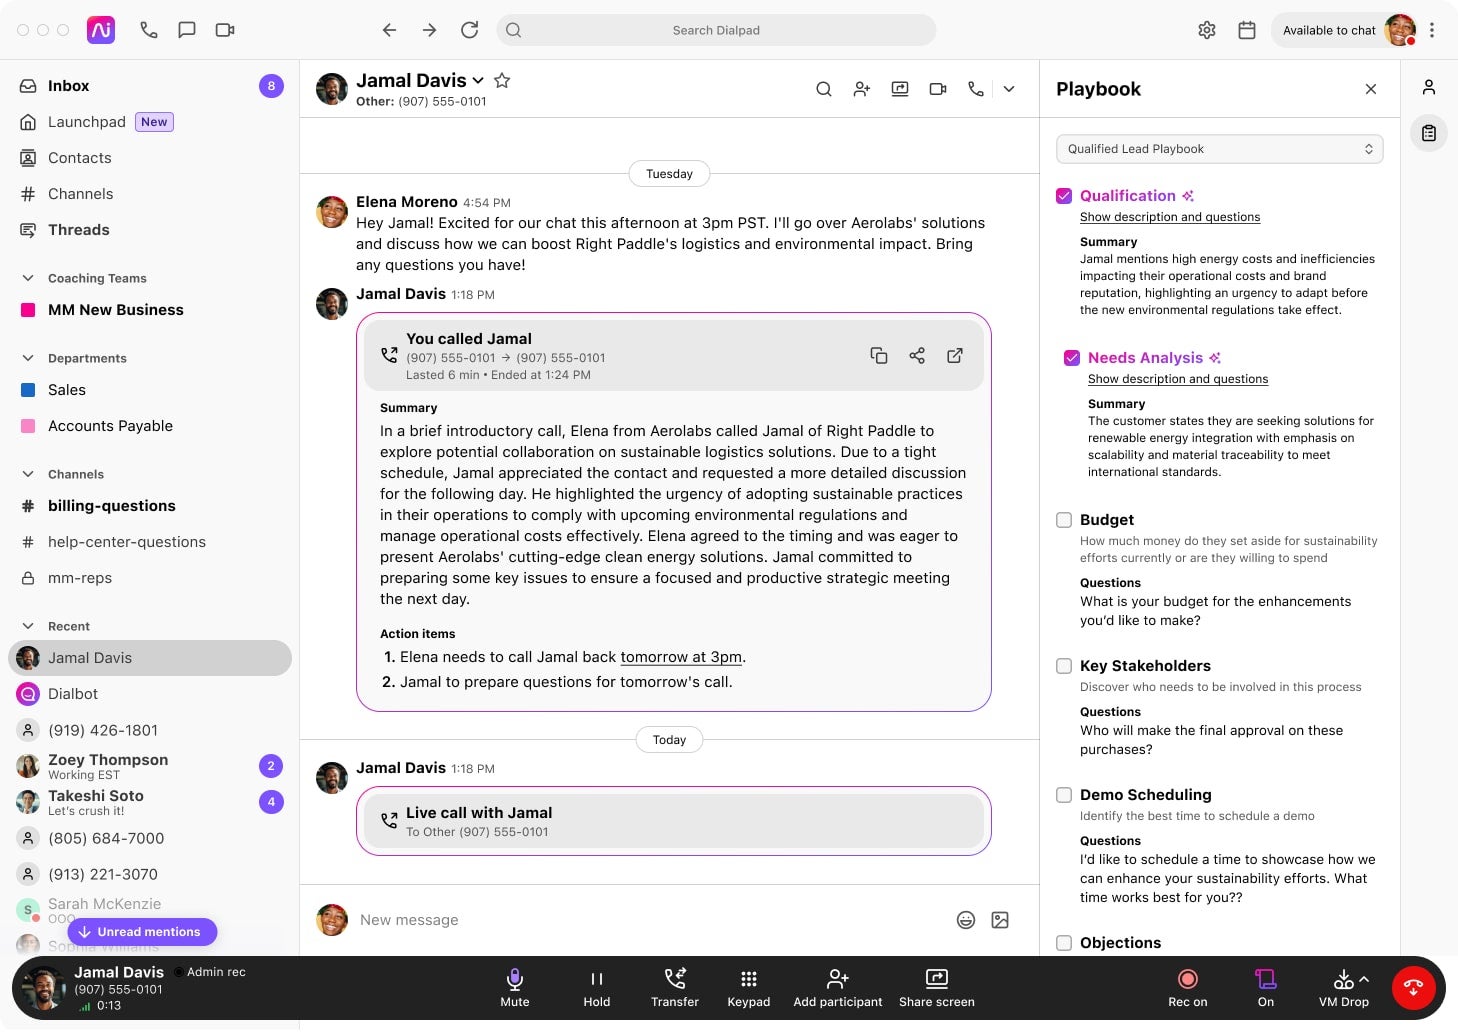Open the Available to chat status dropdown
Viewport: 1458px width, 1032px height.
pyautogui.click(x=1329, y=30)
